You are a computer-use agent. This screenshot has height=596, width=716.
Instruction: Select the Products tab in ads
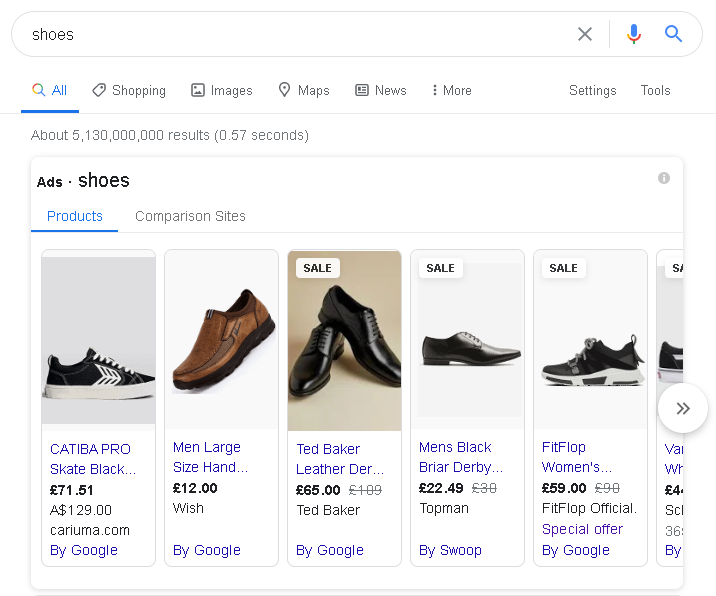[74, 216]
